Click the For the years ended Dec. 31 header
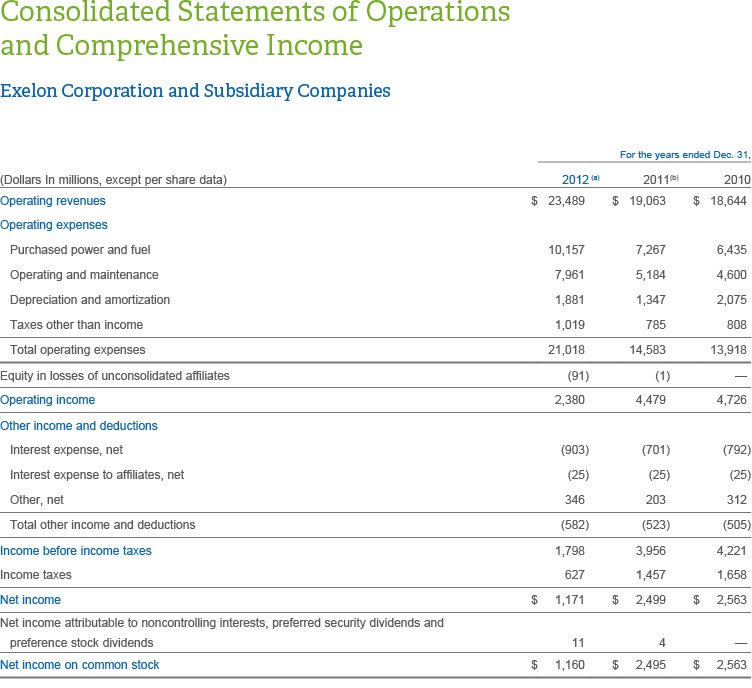 685,154
